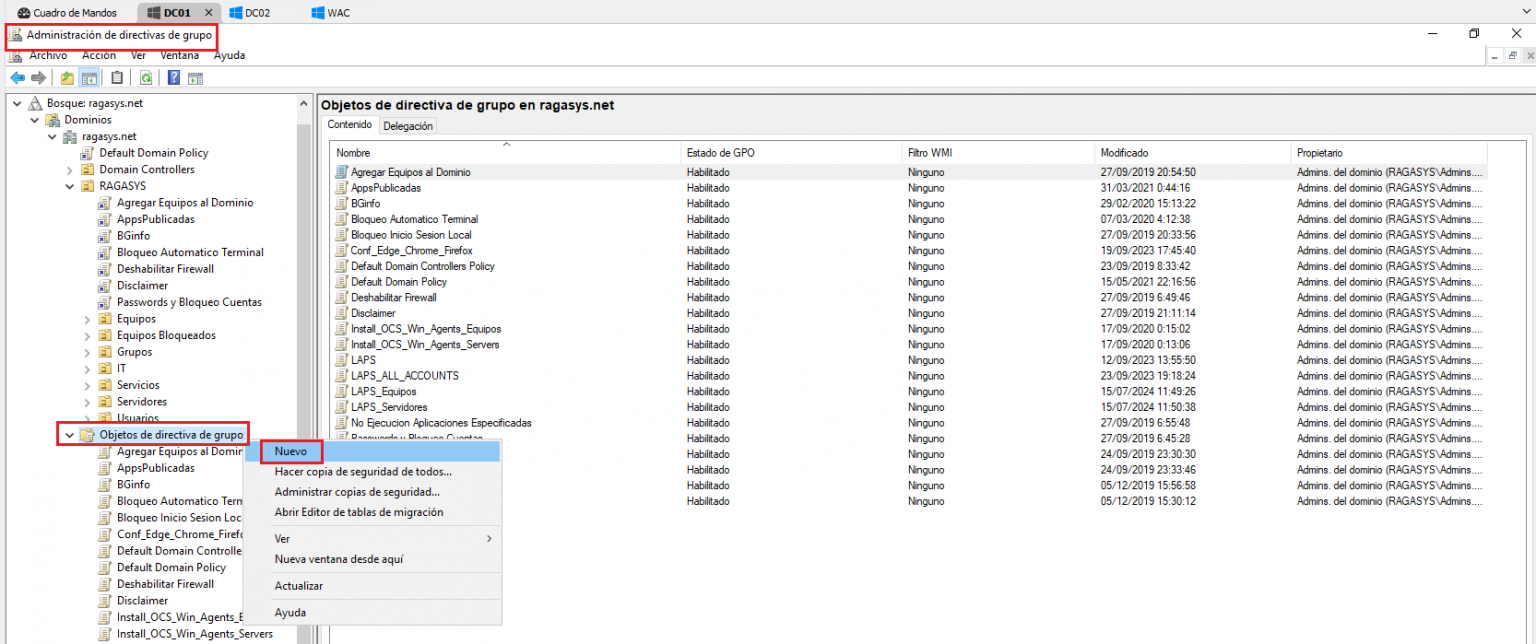Expand the IT tree node
Viewport: 1536px width, 644px height.
point(87,368)
